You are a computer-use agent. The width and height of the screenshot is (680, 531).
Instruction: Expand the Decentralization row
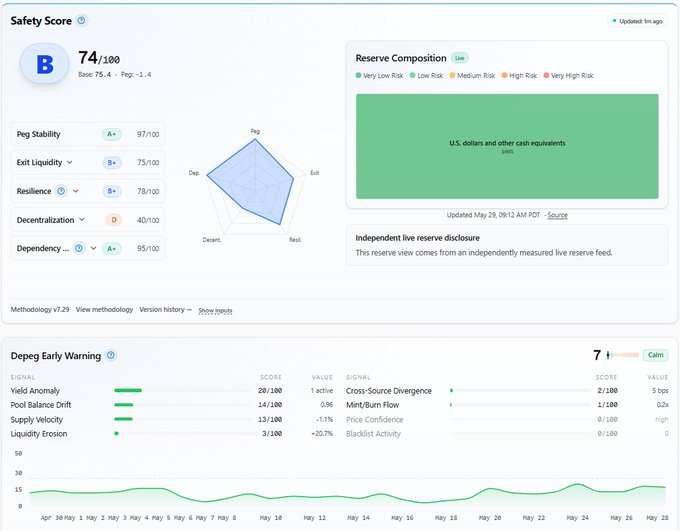point(82,220)
